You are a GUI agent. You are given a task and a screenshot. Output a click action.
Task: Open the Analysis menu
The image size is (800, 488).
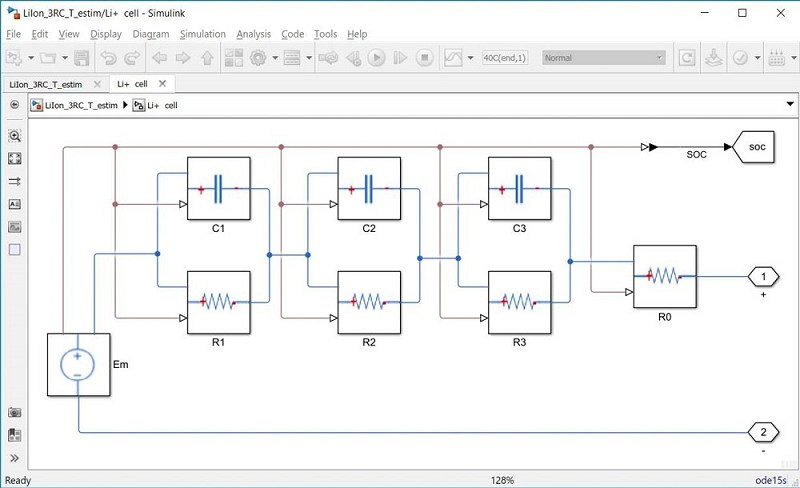pyautogui.click(x=253, y=34)
